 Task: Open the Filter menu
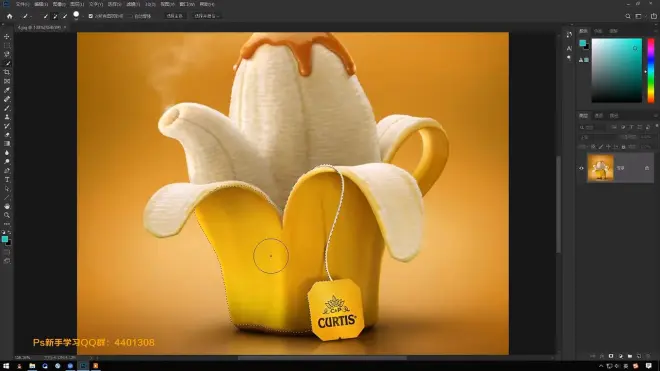point(133,4)
